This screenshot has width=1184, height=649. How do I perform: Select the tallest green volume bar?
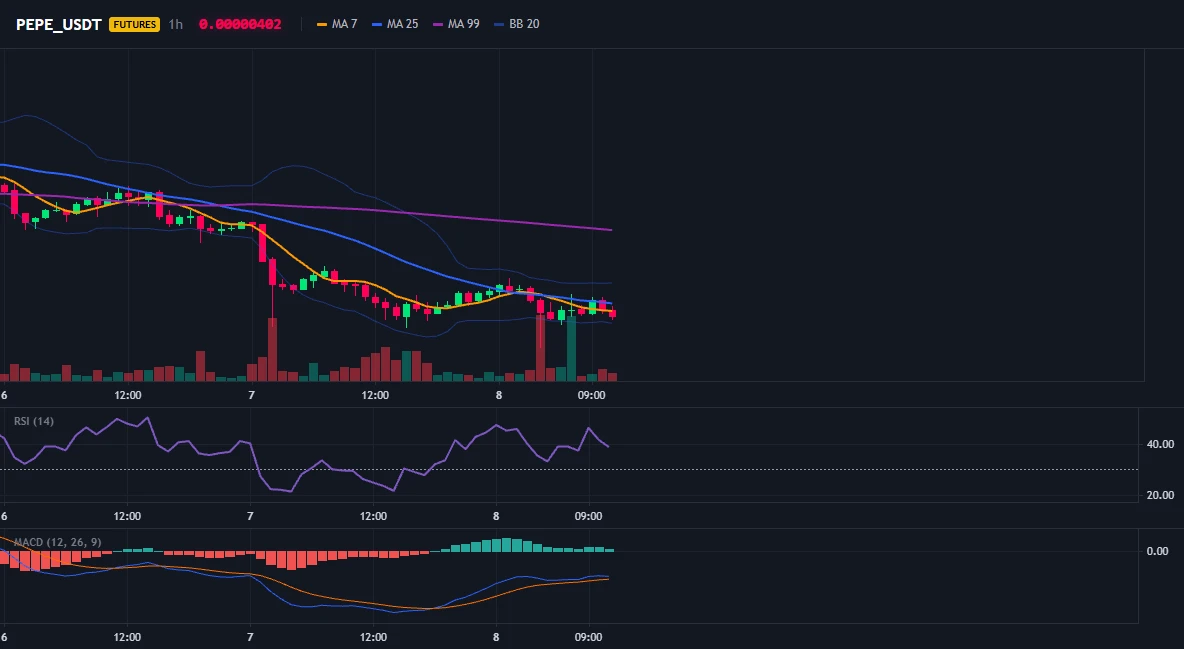coord(572,348)
